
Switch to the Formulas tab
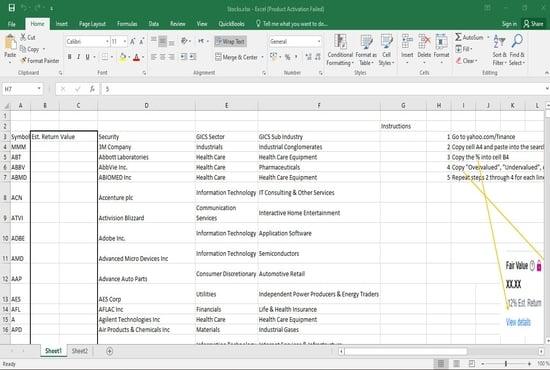pos(127,24)
